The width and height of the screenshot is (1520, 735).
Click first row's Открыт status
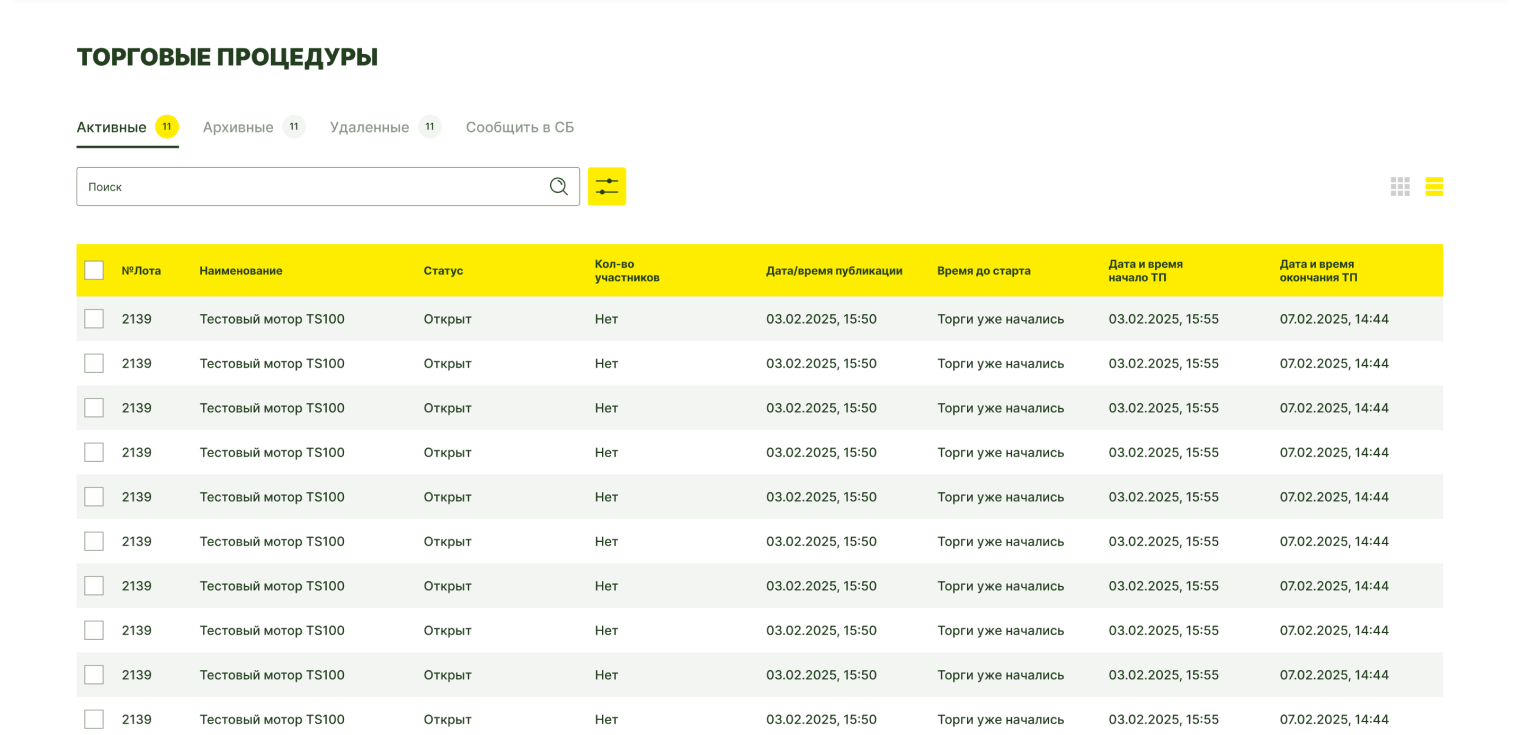[447, 319]
